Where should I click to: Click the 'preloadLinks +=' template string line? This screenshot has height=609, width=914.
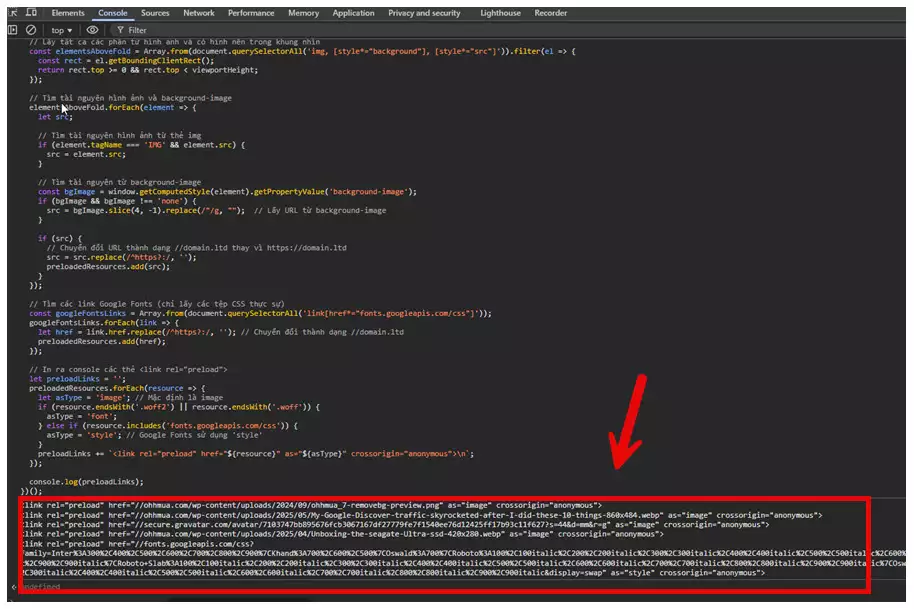pos(256,453)
